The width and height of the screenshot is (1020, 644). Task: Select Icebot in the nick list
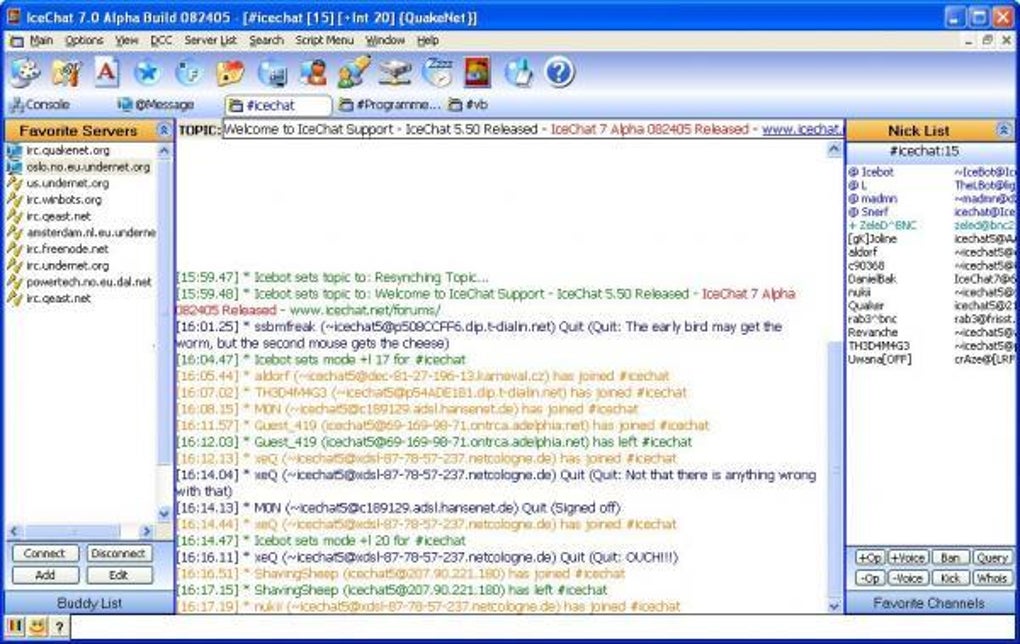[877, 172]
